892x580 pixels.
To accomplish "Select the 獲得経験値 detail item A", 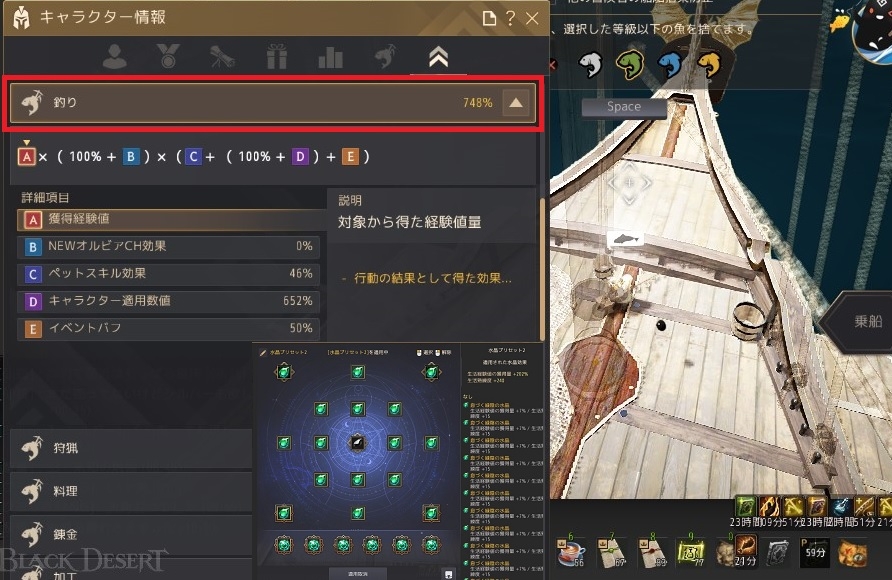I will 171,219.
